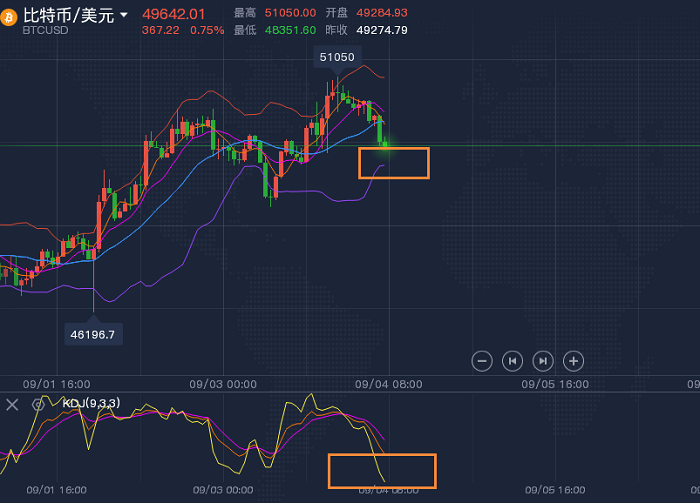Click the orange Bitcoin logo icon
Screen dimensions: 700x503
[10, 20]
